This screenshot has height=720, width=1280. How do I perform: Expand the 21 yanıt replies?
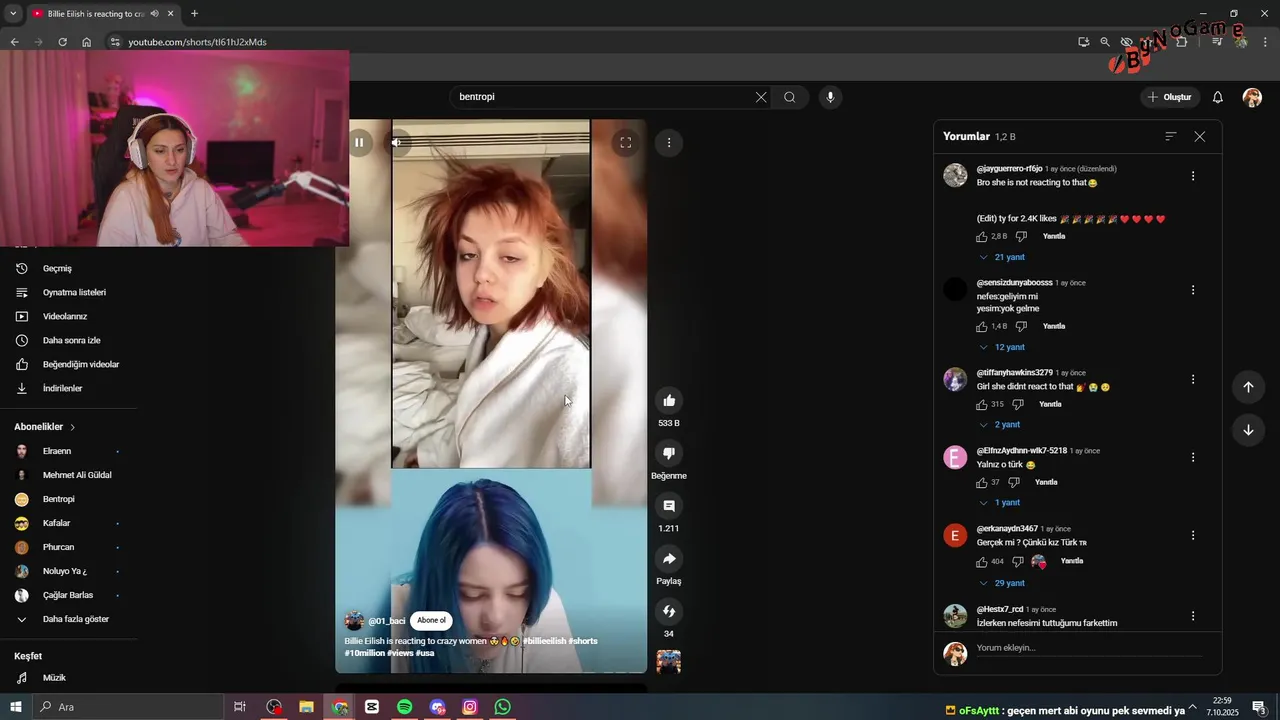coord(1002,257)
